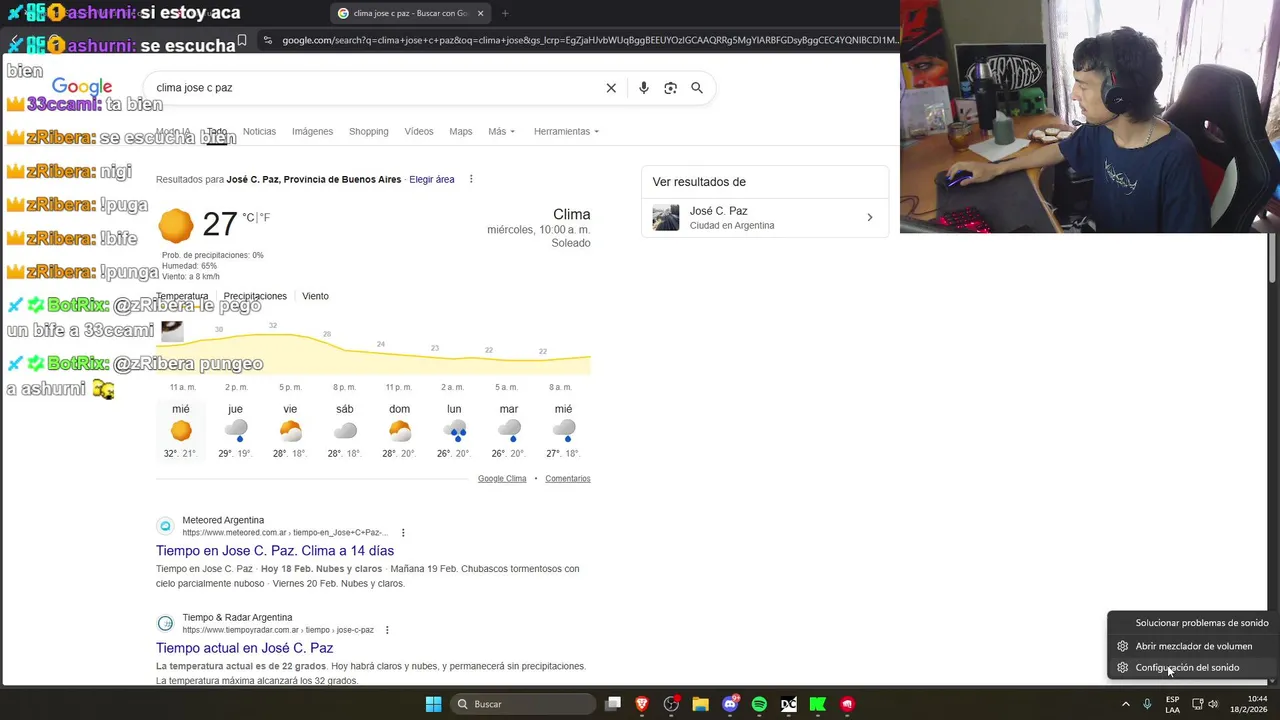Switch to the Shopping tab
This screenshot has height=720, width=1280.
coord(368,131)
